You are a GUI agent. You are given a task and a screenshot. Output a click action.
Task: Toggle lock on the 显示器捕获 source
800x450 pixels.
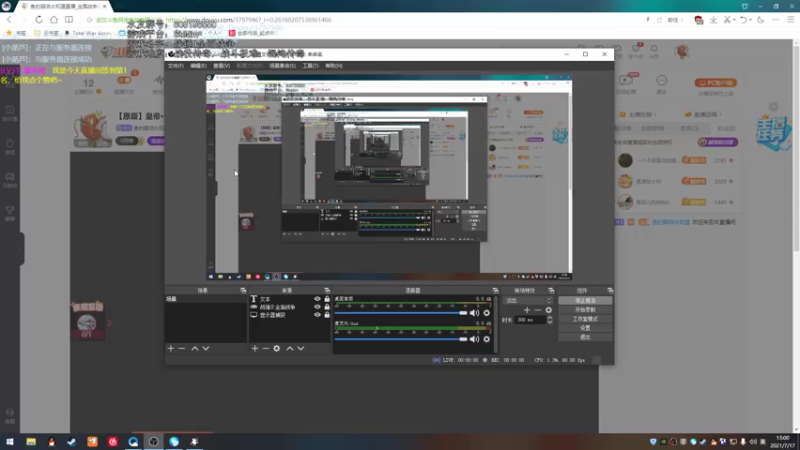click(x=327, y=315)
